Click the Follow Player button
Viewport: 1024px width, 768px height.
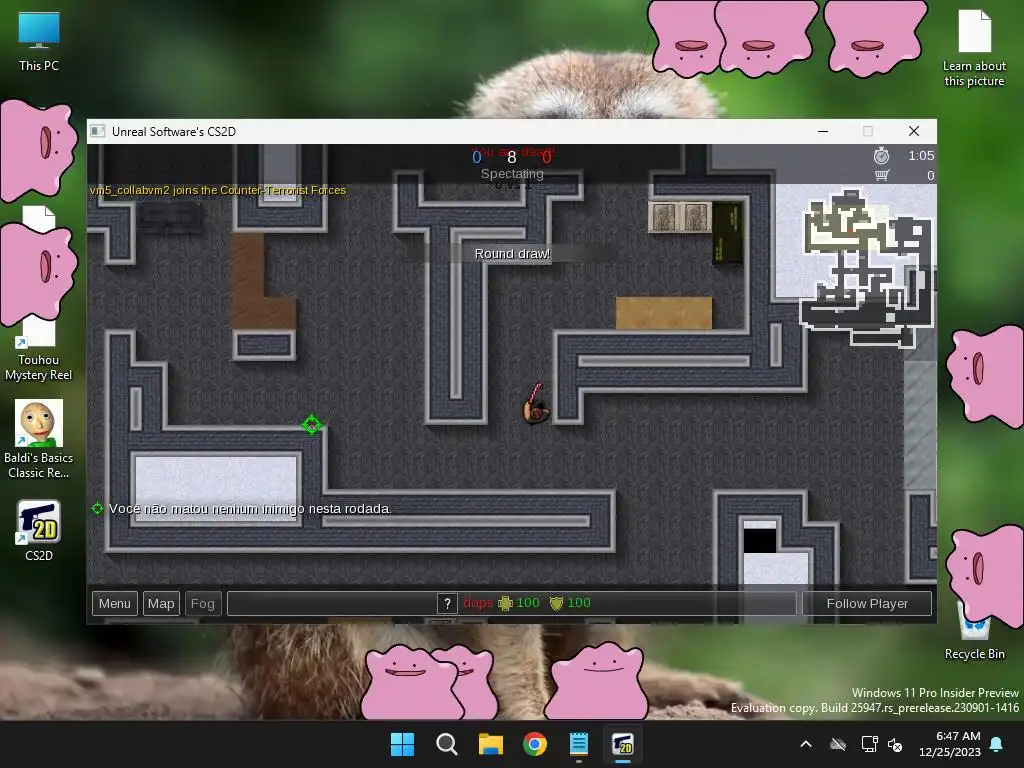click(867, 603)
